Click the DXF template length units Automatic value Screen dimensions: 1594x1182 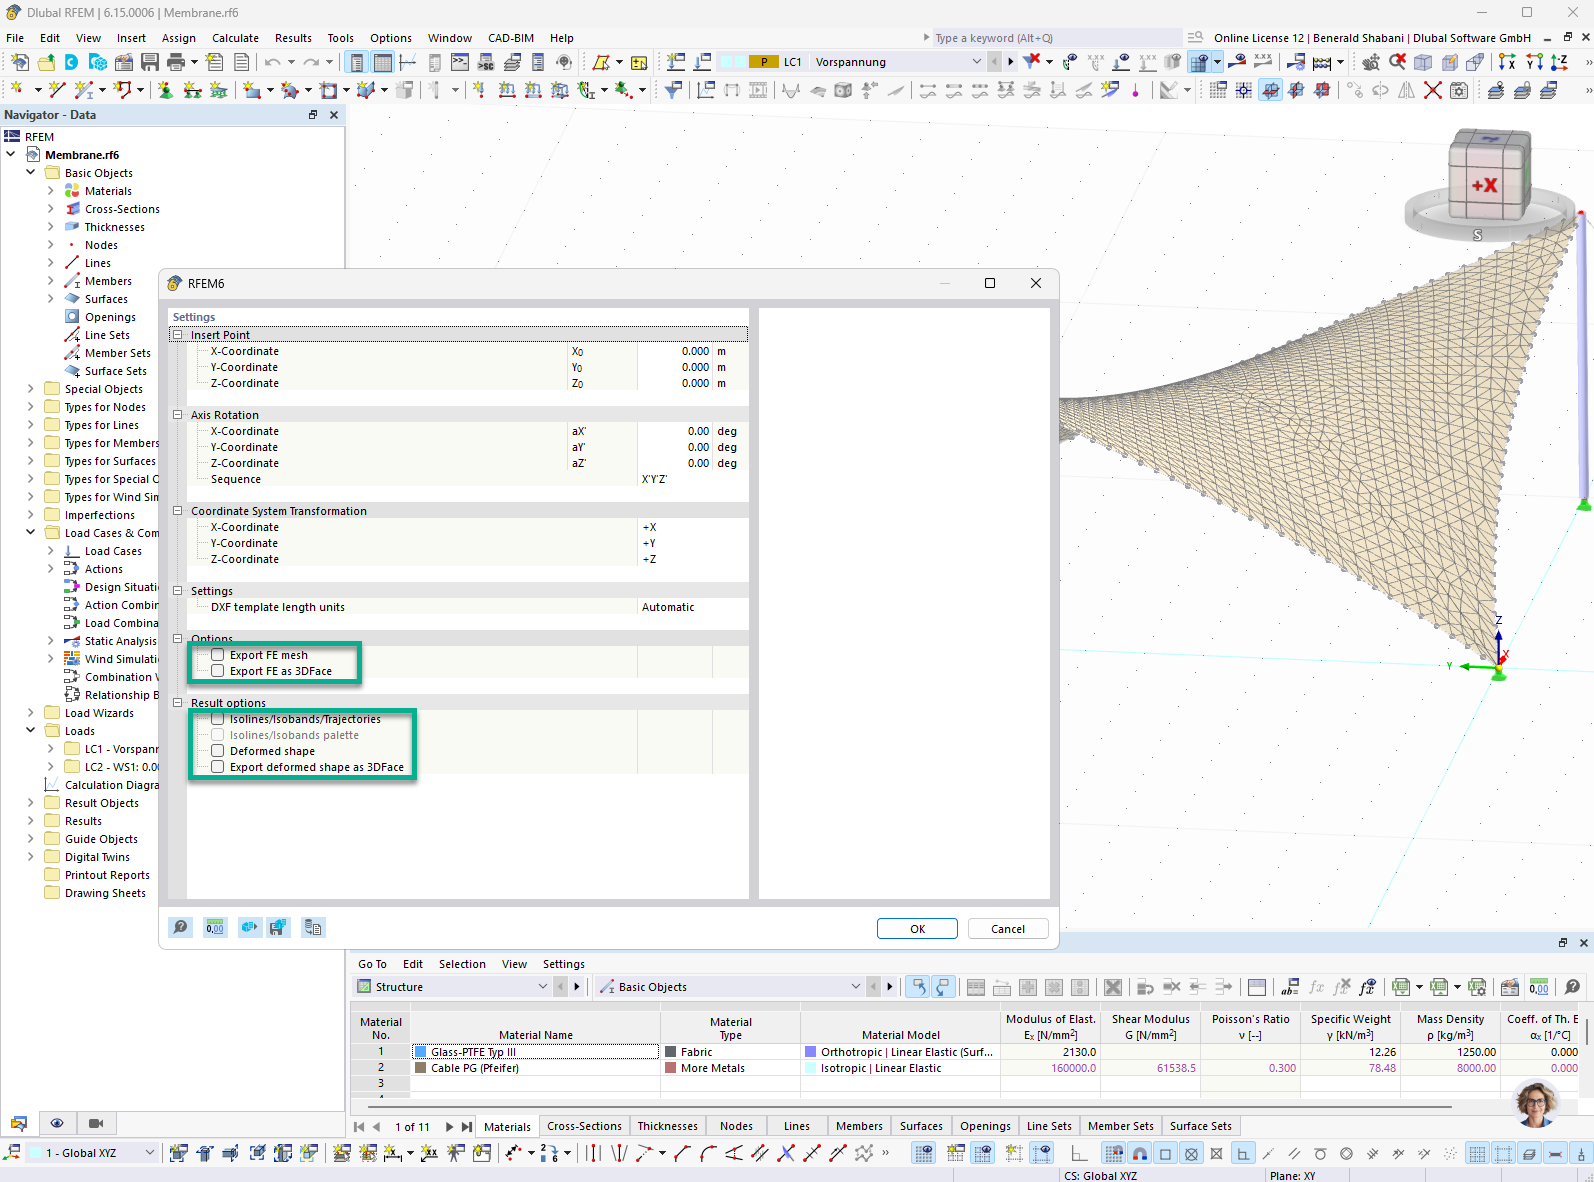click(693, 607)
